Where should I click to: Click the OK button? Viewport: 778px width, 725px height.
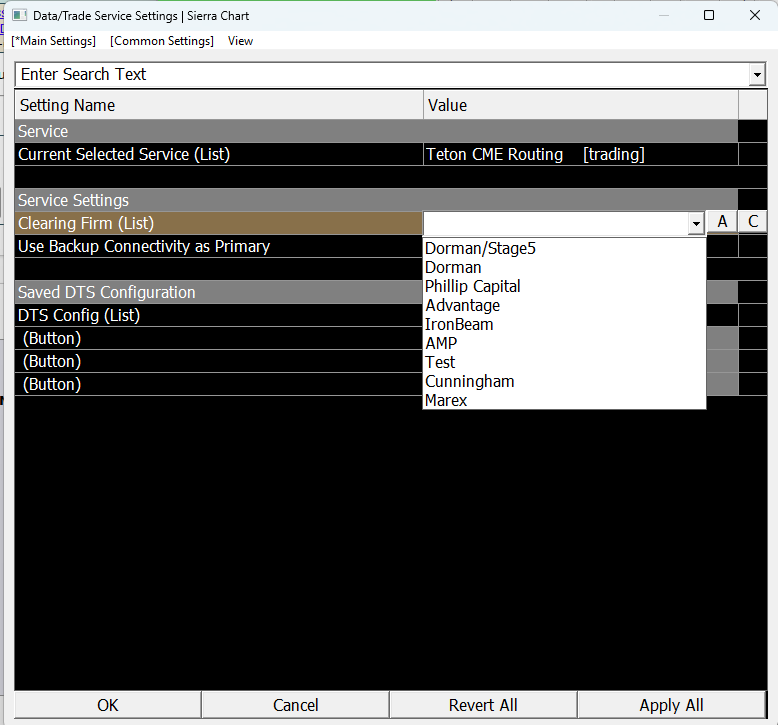[x=108, y=705]
